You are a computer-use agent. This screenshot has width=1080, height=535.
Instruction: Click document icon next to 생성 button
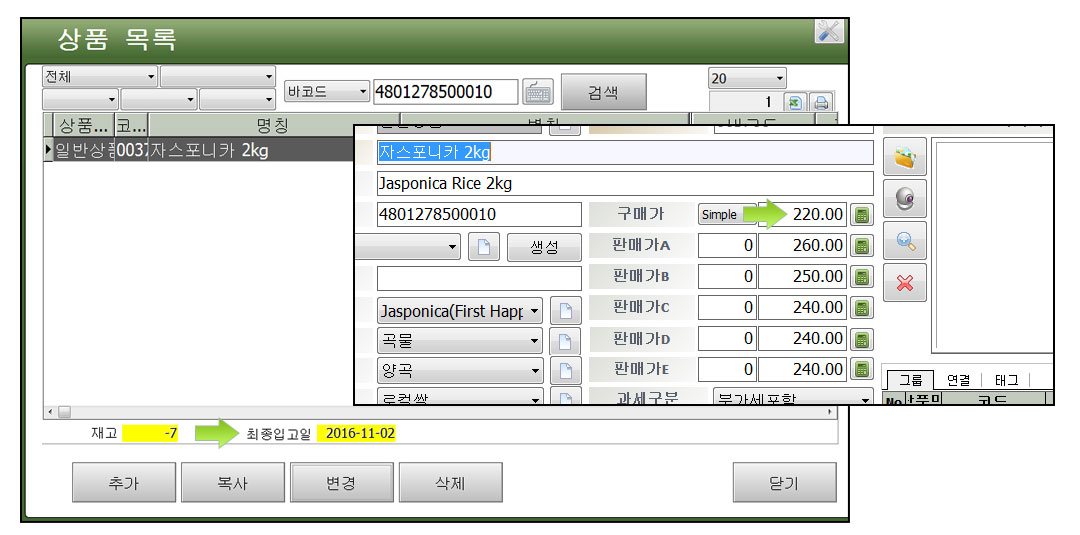(x=484, y=247)
